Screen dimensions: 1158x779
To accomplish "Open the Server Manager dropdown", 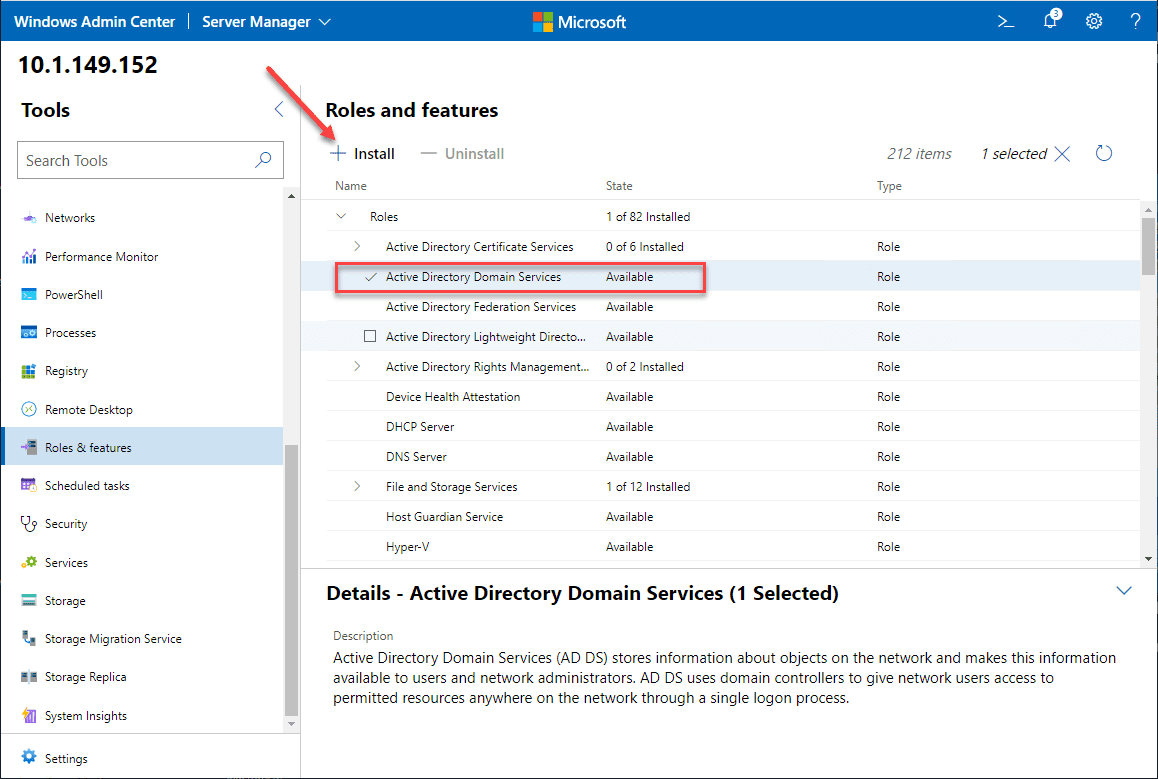I will point(266,21).
